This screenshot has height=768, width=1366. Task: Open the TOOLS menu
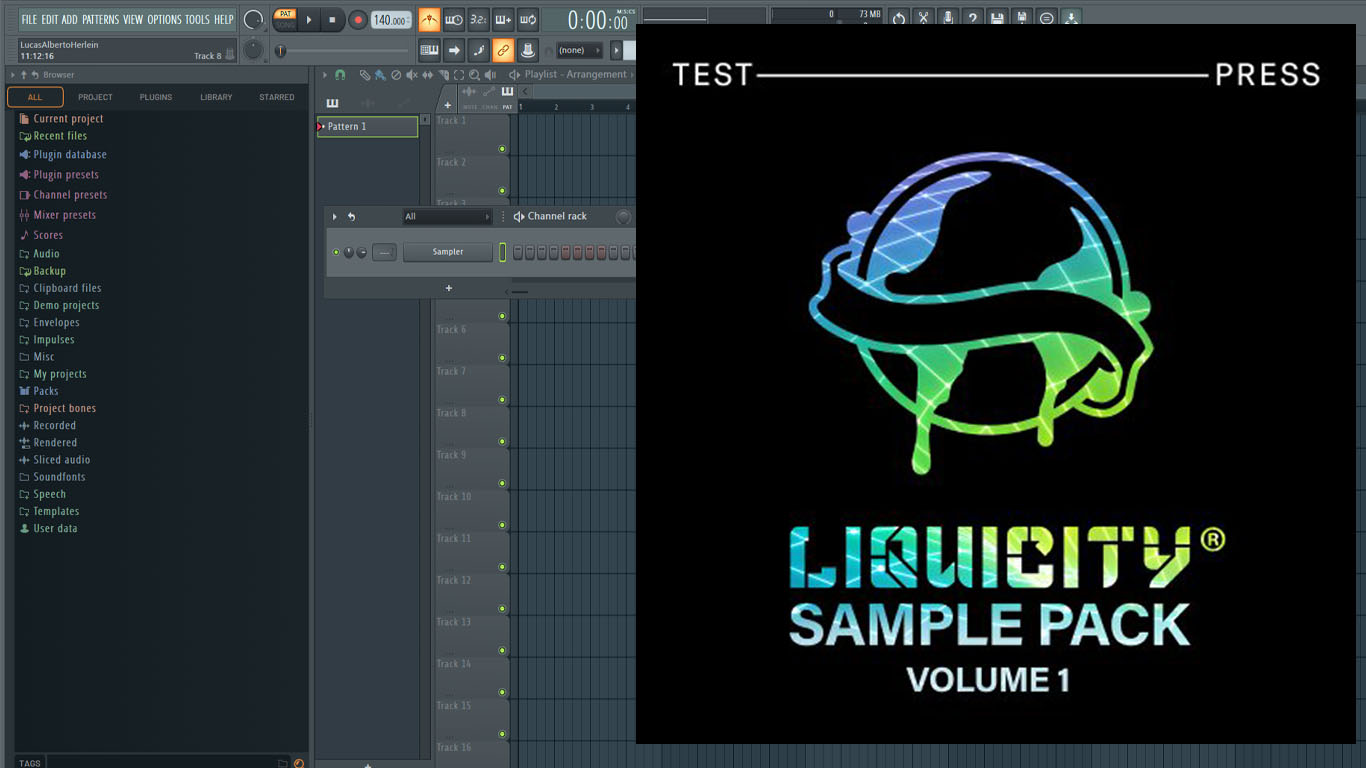click(197, 19)
